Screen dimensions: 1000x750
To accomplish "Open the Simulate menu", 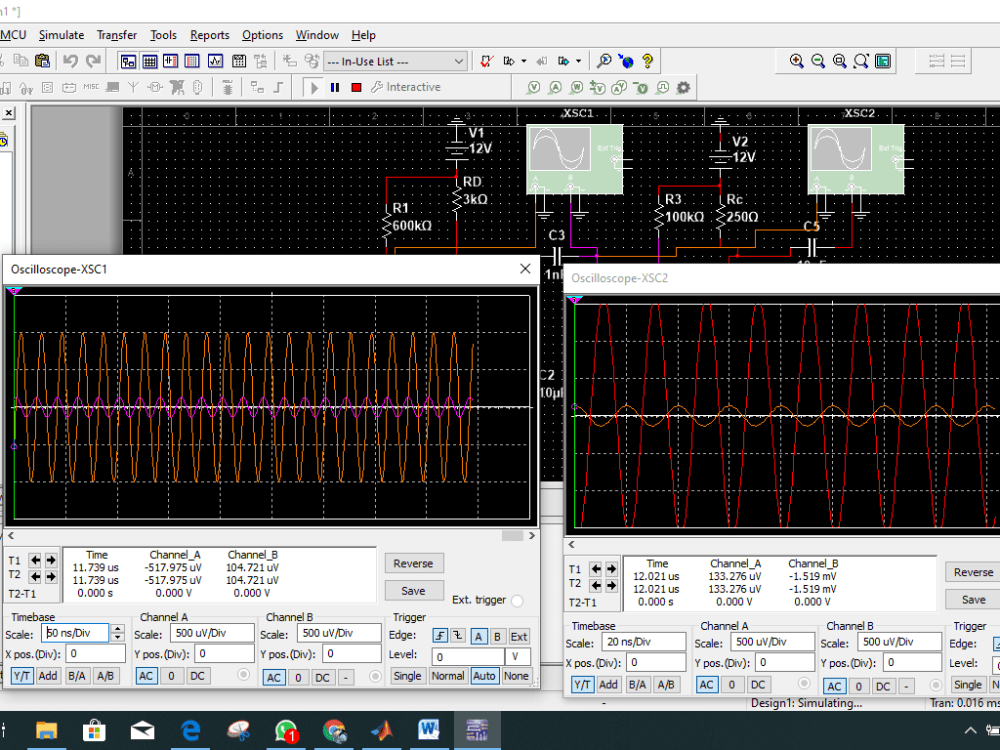I will 61,35.
